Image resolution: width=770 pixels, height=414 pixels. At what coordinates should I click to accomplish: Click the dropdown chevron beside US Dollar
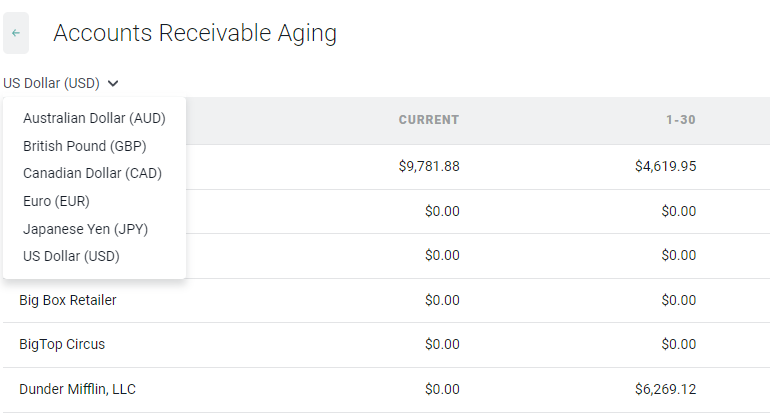coord(113,83)
